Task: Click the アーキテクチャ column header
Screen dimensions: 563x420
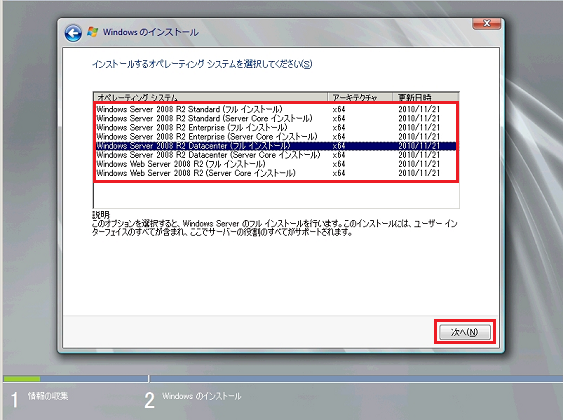Action: coord(360,97)
